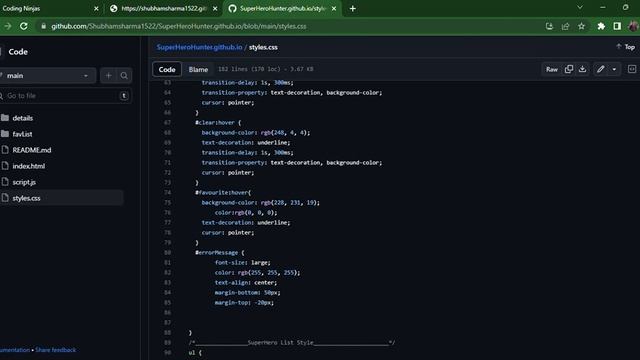The height and width of the screenshot is (360, 640).
Task: Close the Coding Ninjas tab
Action: 96,8
